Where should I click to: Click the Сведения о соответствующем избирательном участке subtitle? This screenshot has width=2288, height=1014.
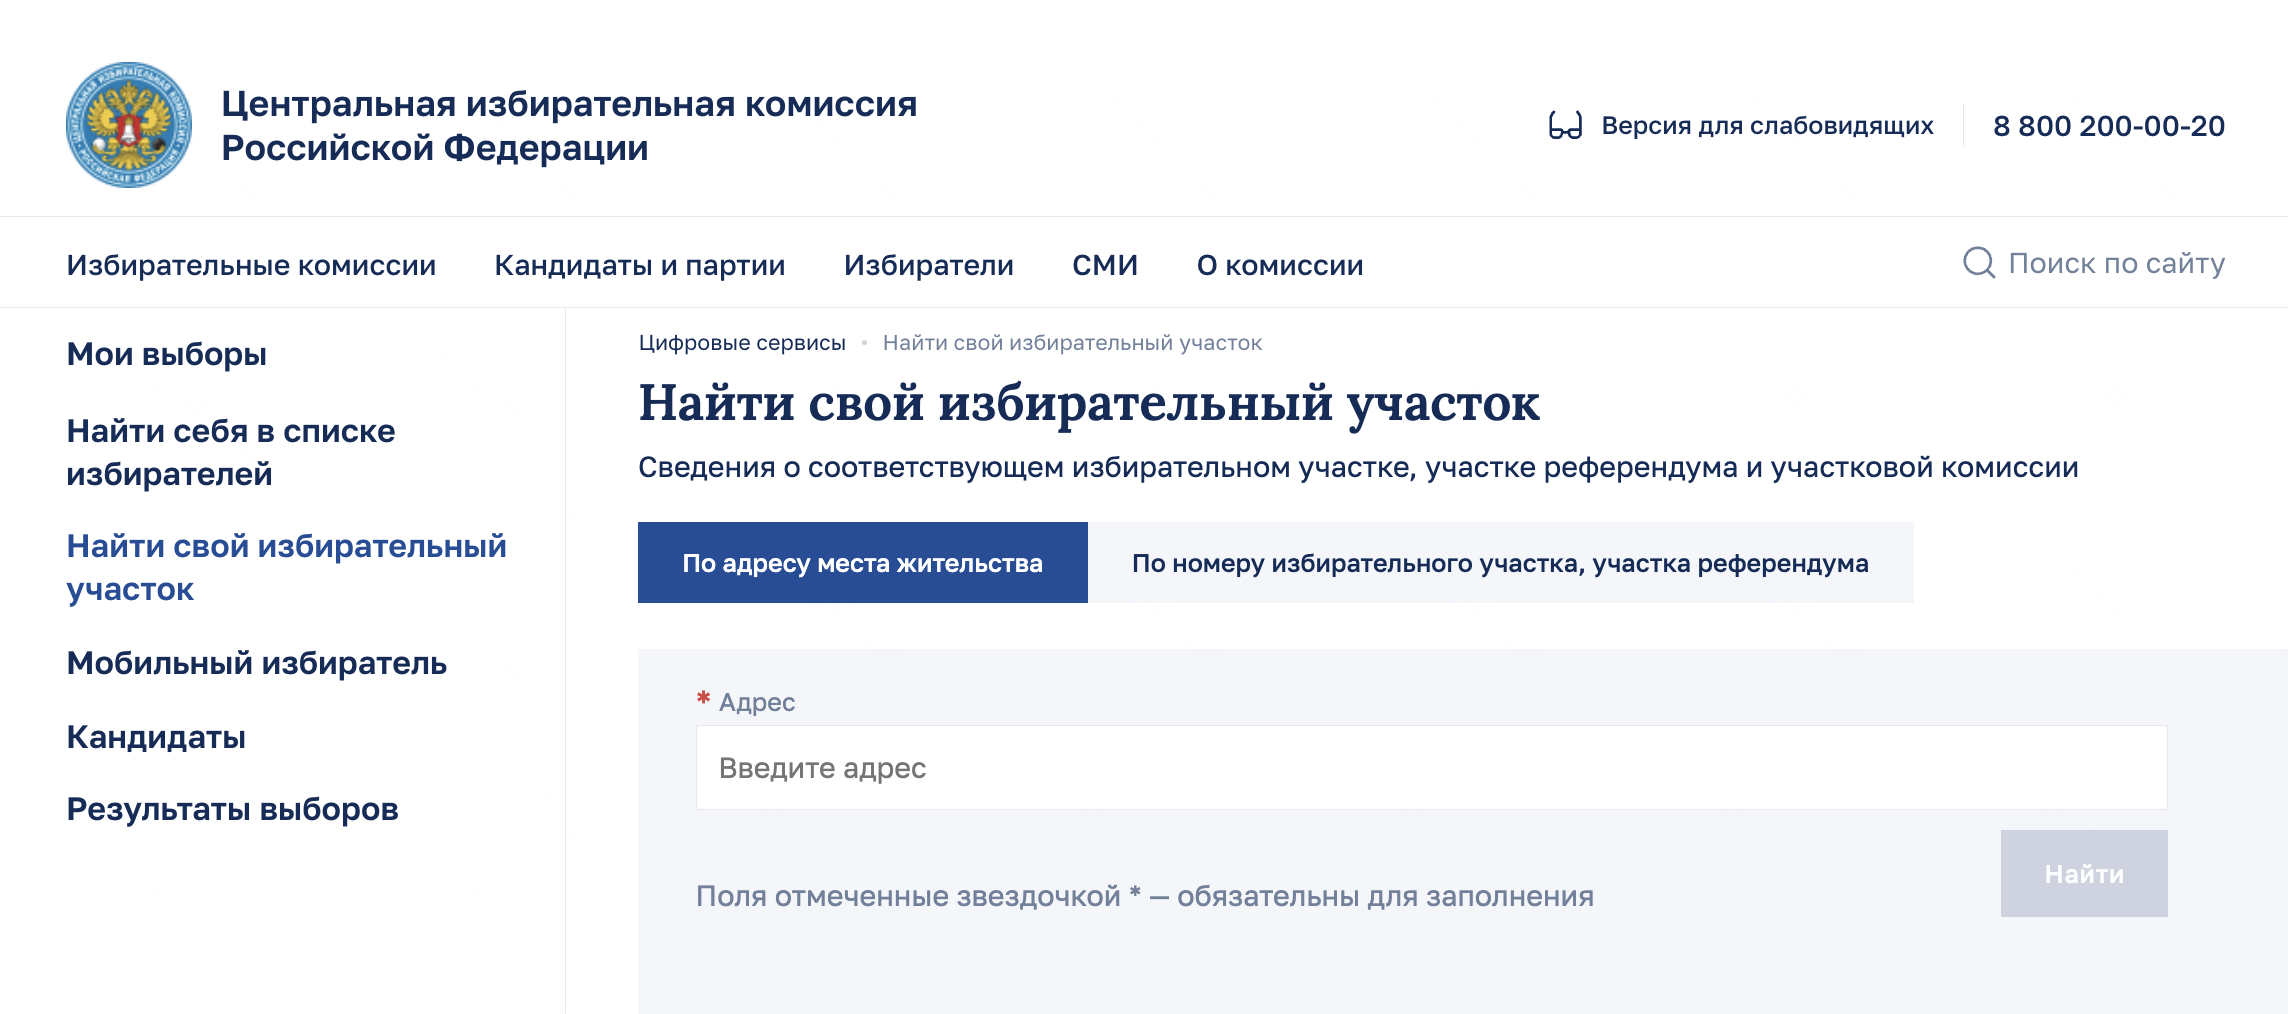click(x=1358, y=467)
